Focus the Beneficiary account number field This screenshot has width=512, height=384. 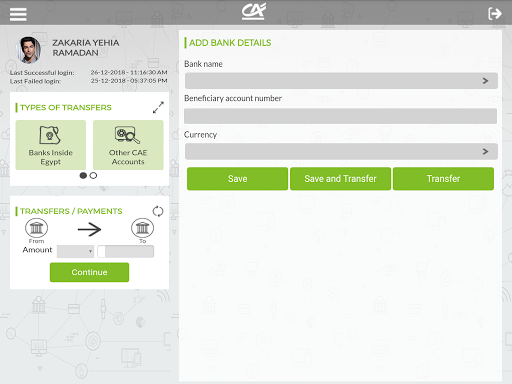(x=341, y=116)
